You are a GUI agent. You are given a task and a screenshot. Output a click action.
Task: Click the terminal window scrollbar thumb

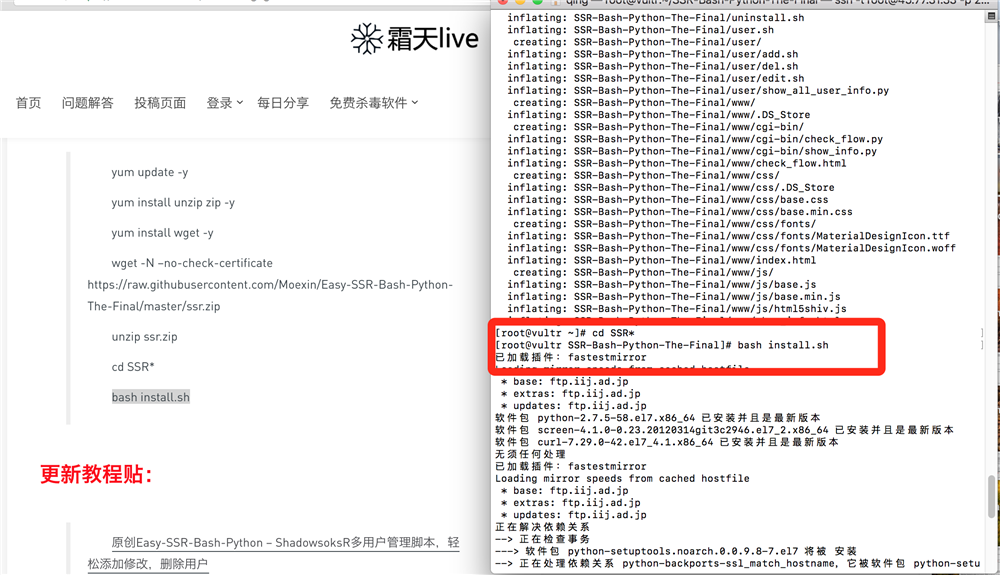[x=991, y=496]
